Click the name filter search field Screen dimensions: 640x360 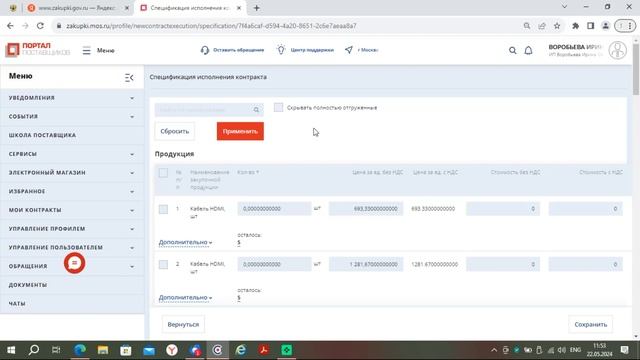[209, 110]
